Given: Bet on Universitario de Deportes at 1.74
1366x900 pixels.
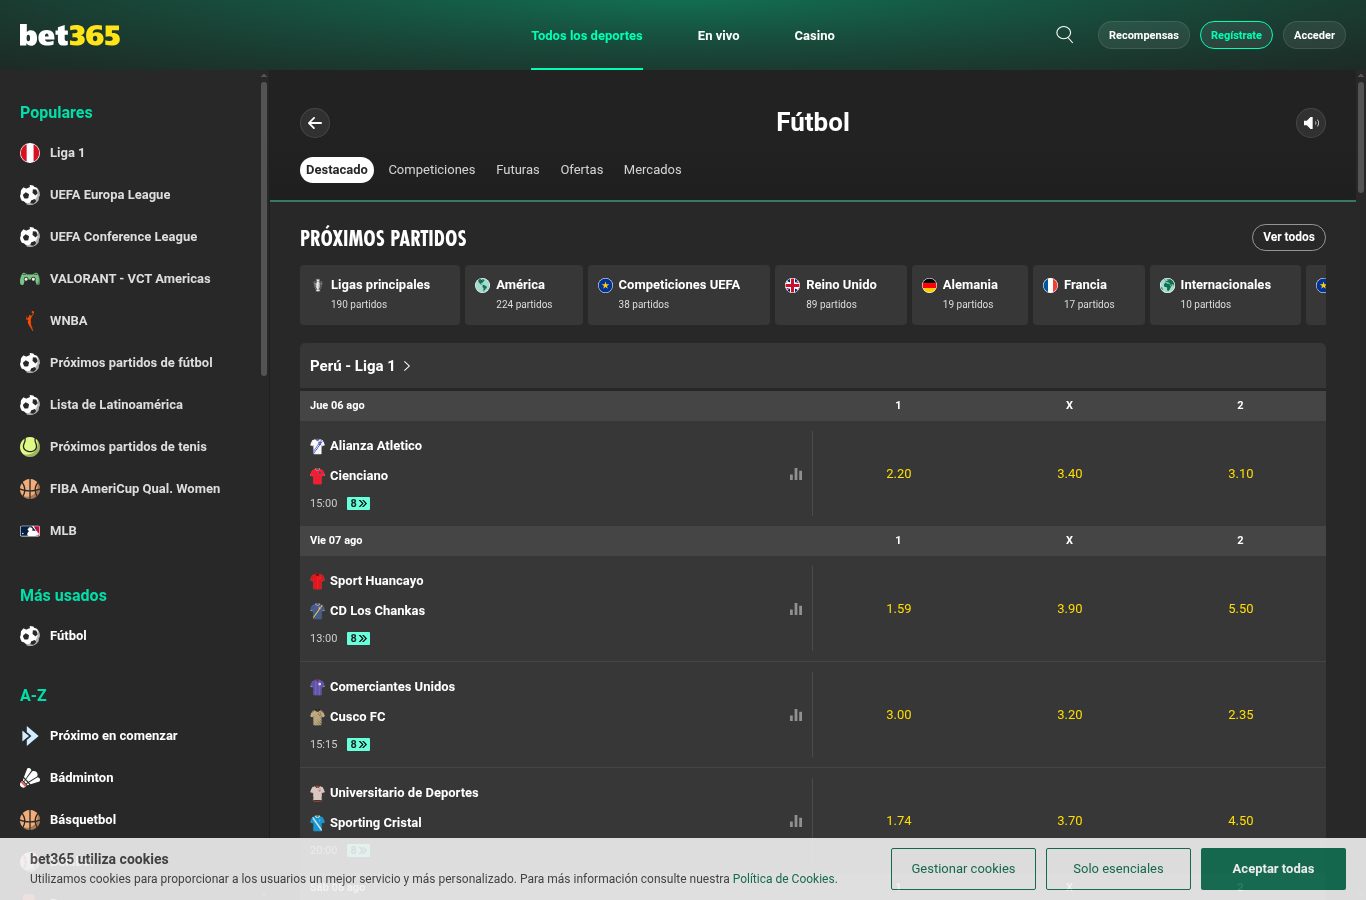Looking at the screenshot, I should tap(899, 821).
